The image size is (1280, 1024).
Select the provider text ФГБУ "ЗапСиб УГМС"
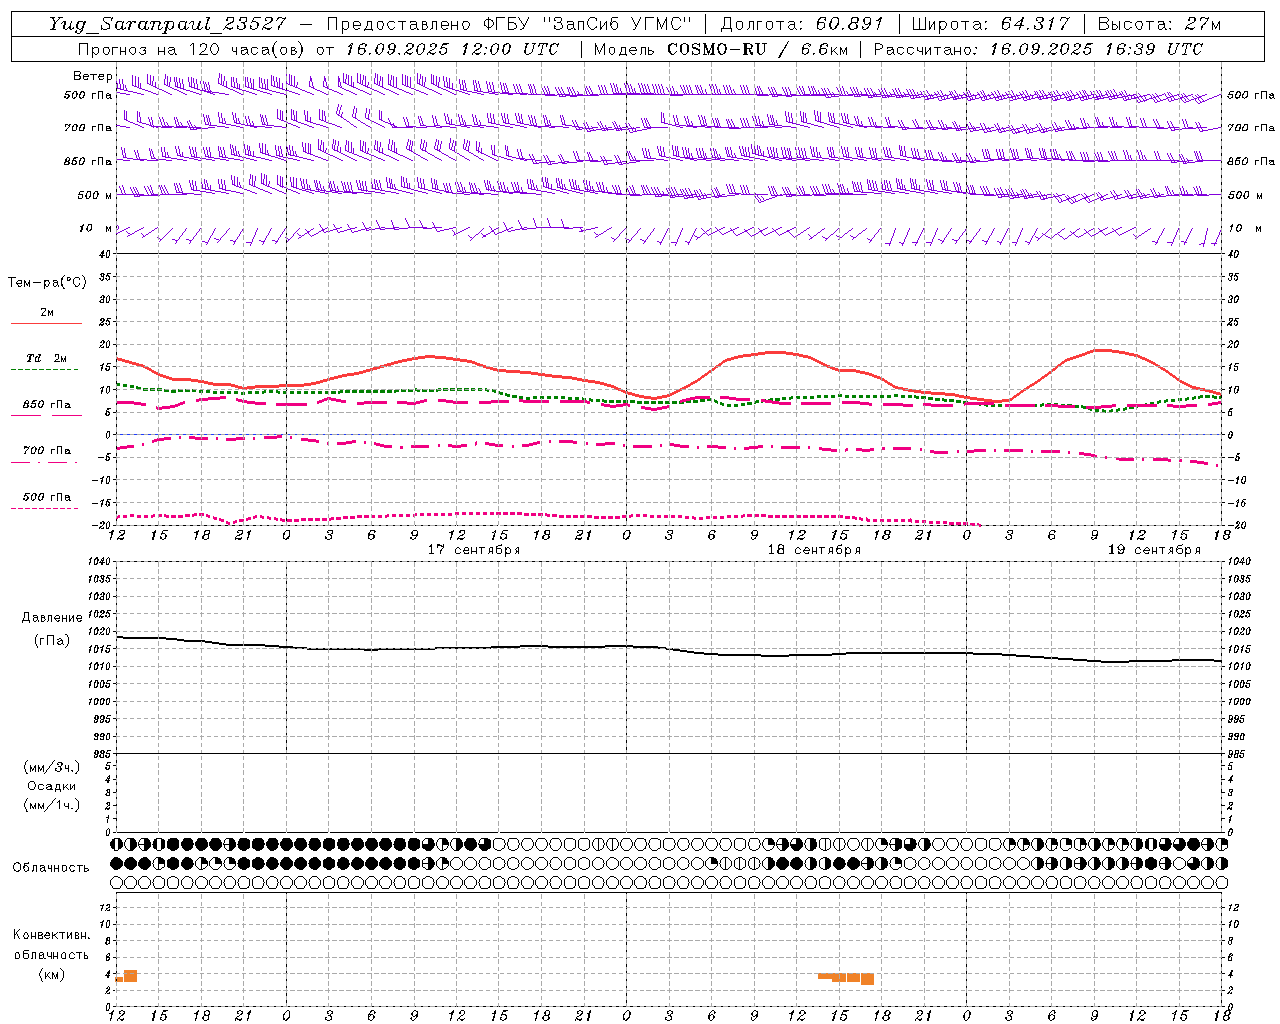[589, 24]
